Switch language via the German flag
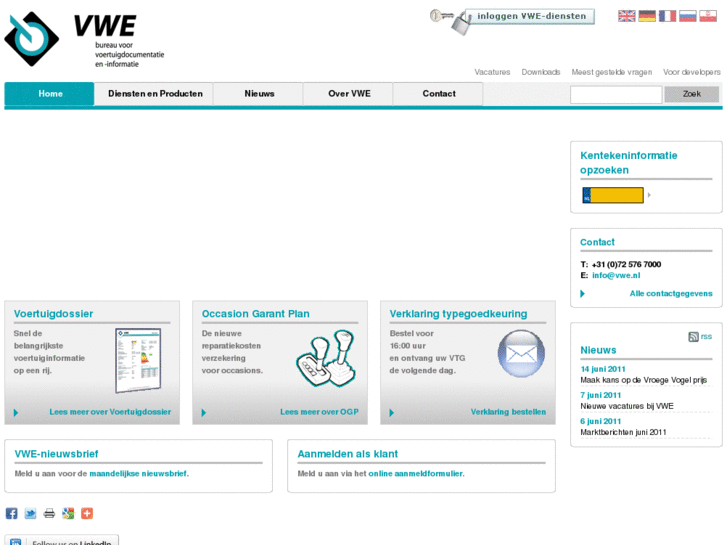This screenshot has height=545, width=727. pos(647,16)
